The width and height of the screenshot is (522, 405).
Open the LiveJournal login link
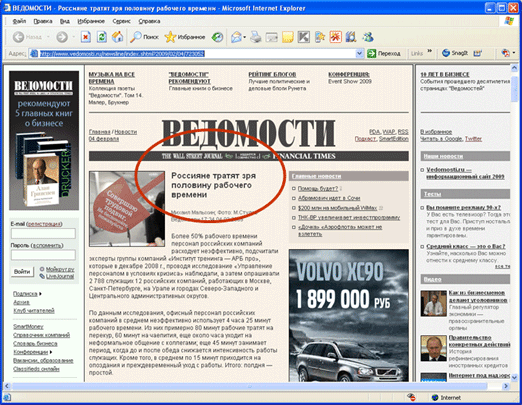point(60,276)
